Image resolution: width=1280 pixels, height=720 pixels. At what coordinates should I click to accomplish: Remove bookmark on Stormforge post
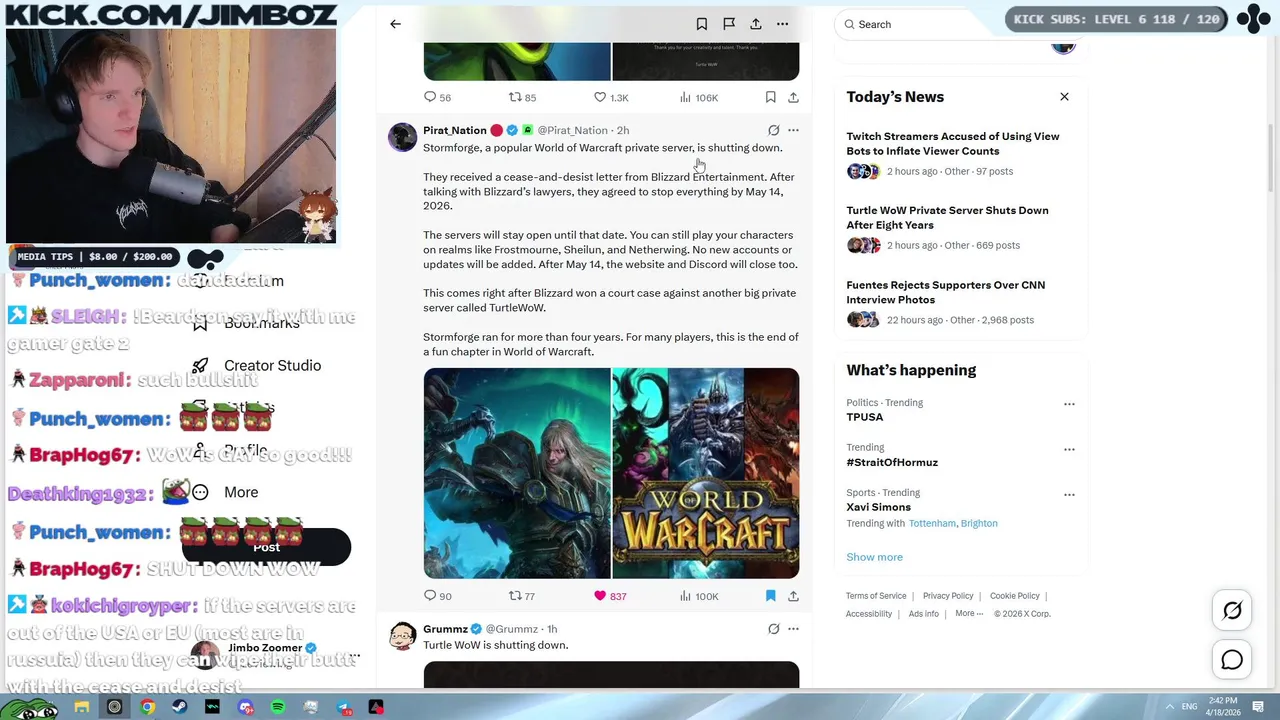[x=770, y=596]
